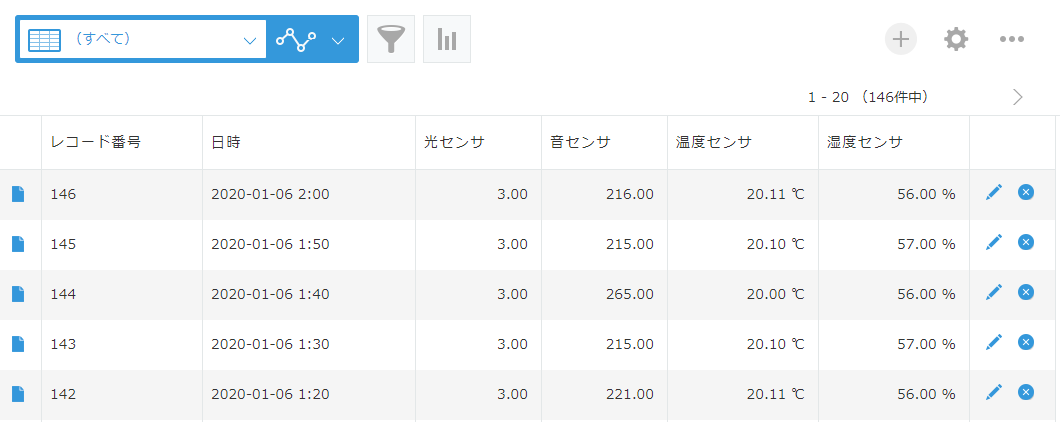Viewport: 1060px width, 422px height.
Task: Open the three-dot options menu
Action: (x=1012, y=39)
